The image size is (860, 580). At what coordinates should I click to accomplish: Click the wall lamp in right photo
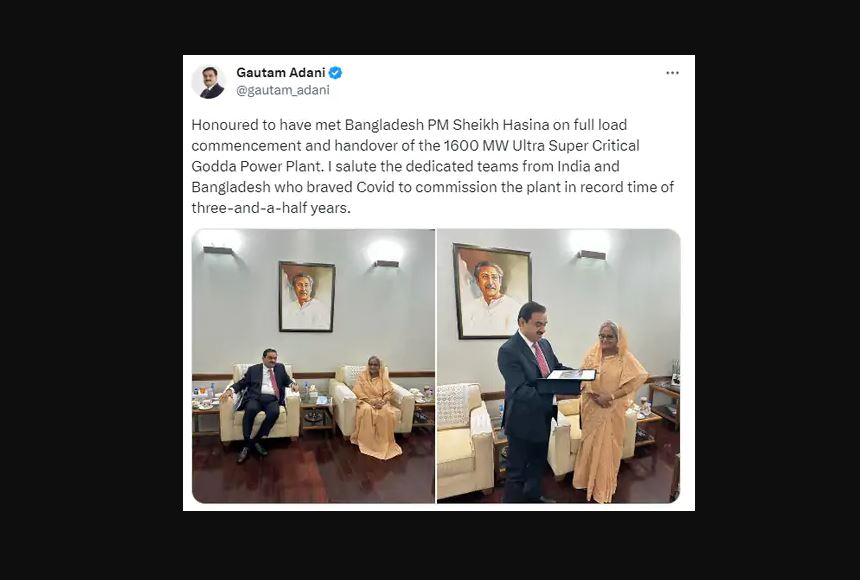(x=591, y=255)
